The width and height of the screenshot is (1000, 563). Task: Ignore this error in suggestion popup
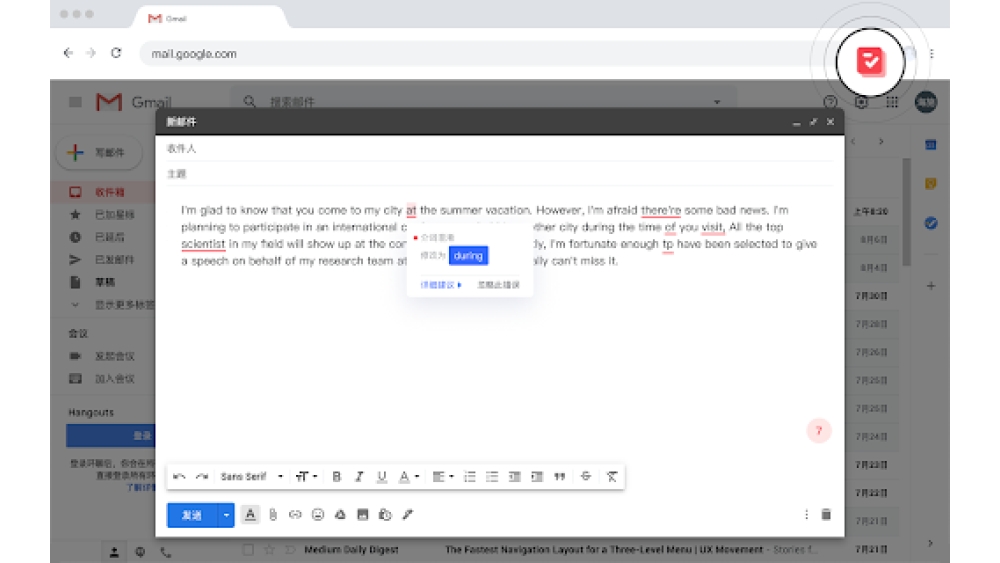click(499, 285)
